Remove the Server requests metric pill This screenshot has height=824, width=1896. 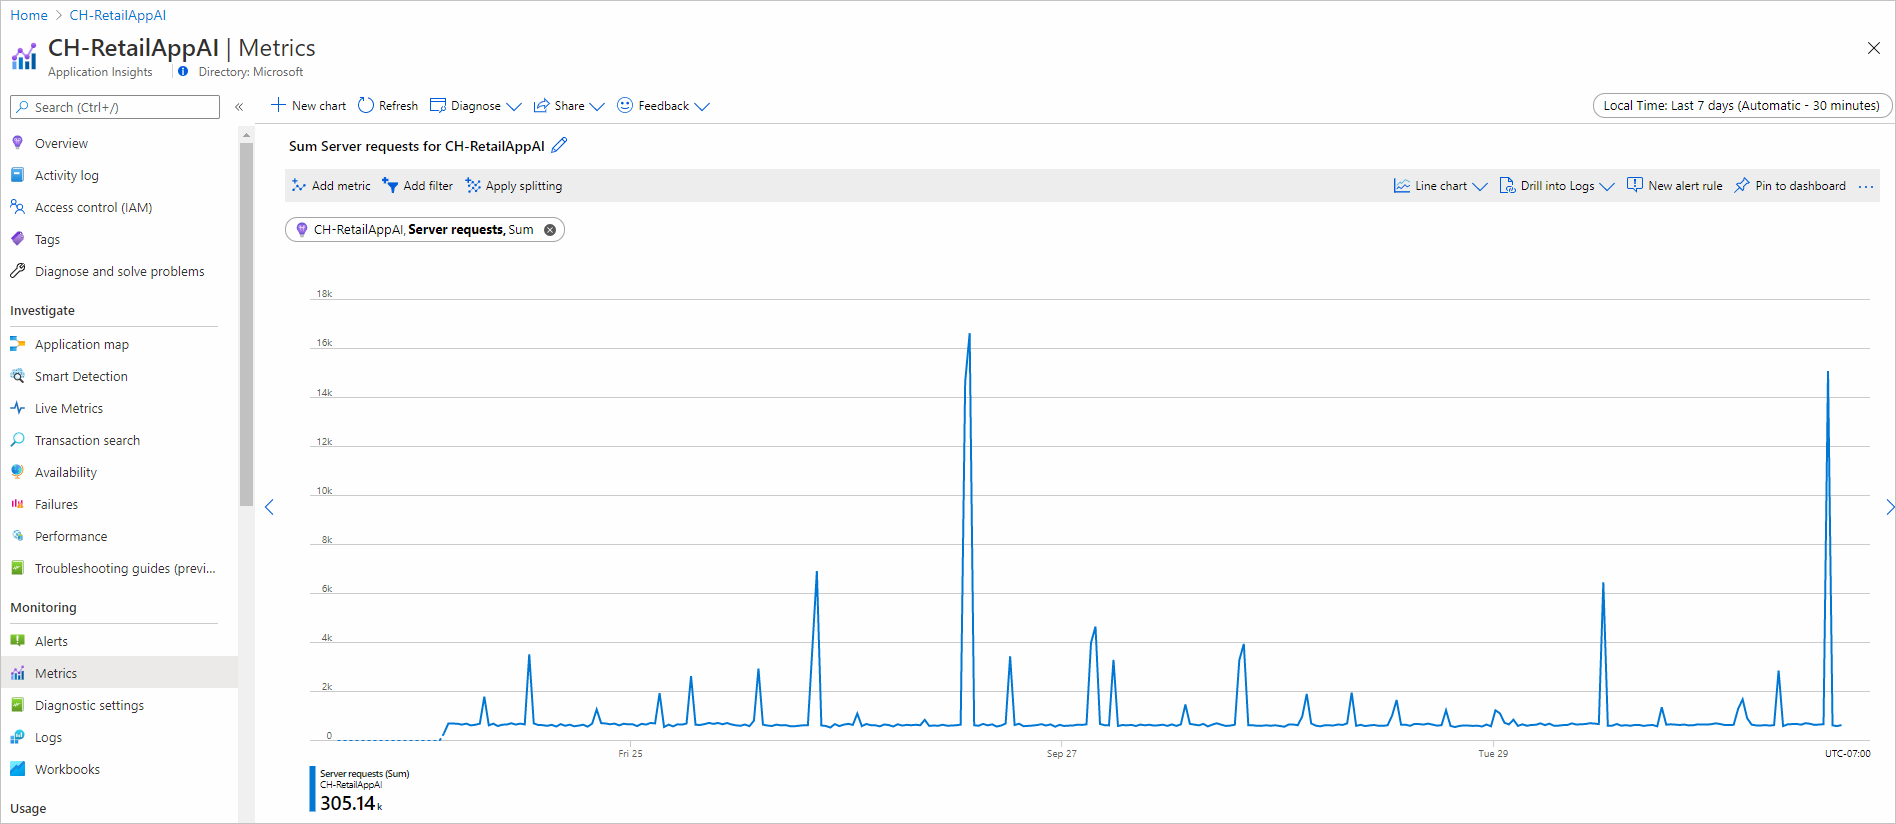550,230
